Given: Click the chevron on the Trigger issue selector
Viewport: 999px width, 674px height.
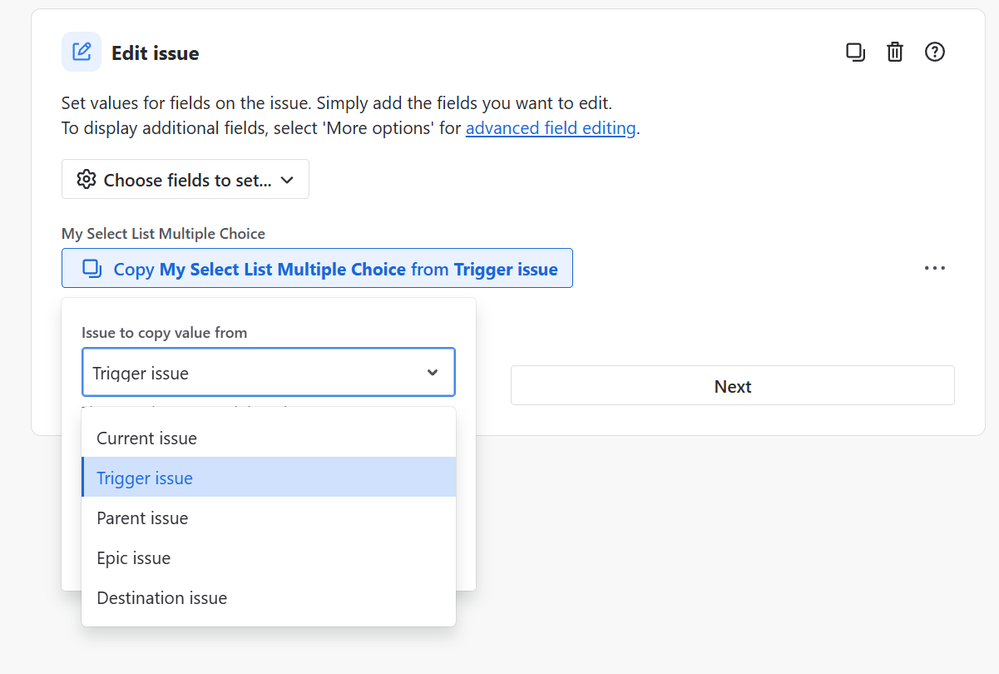Looking at the screenshot, I should 434,371.
